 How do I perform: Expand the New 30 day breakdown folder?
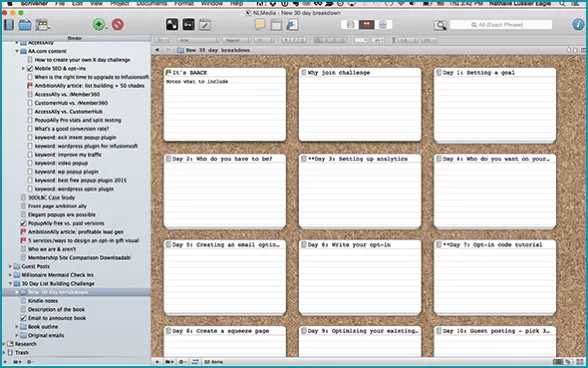[x=17, y=292]
